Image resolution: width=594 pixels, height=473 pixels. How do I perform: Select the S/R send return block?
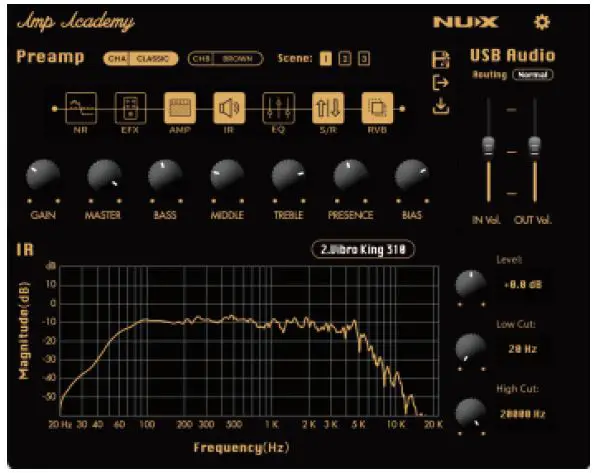(328, 108)
